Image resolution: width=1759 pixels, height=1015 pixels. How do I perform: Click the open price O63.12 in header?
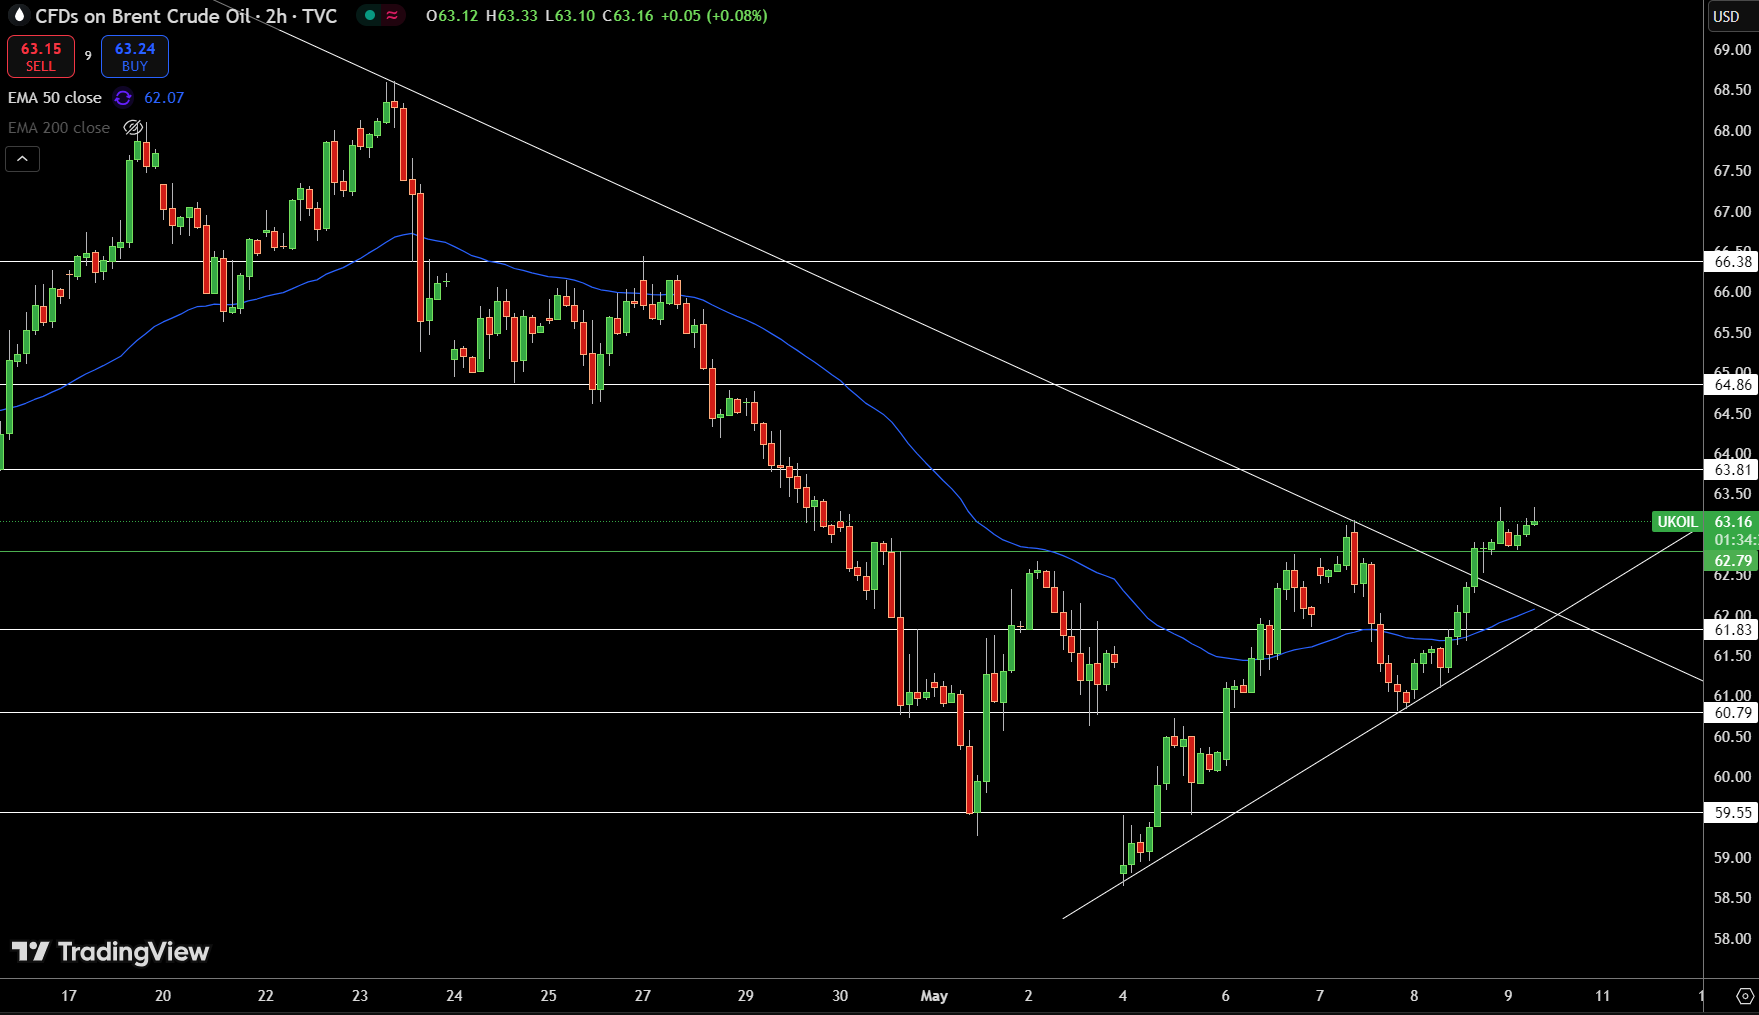pyautogui.click(x=452, y=16)
